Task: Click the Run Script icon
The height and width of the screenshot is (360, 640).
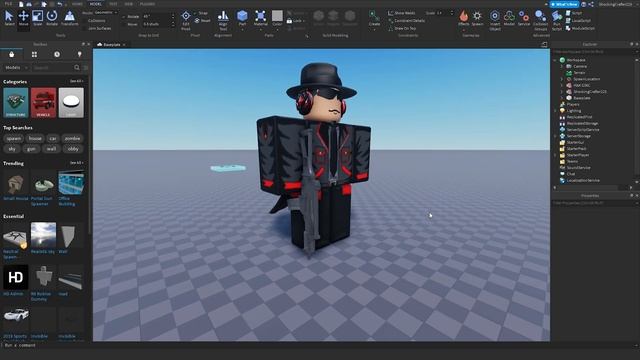Action: coord(557,20)
